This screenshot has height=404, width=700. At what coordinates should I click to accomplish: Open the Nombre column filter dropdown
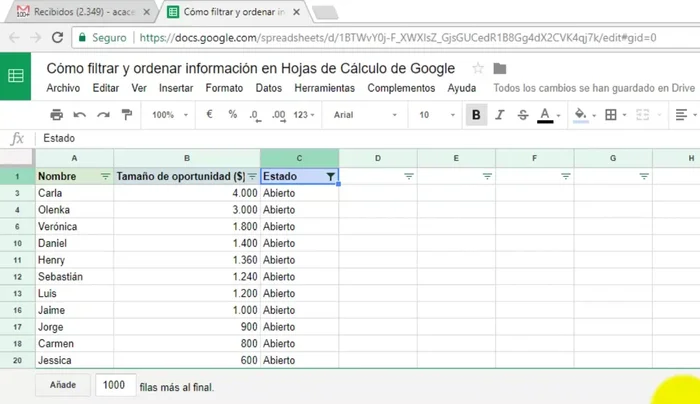coord(105,176)
